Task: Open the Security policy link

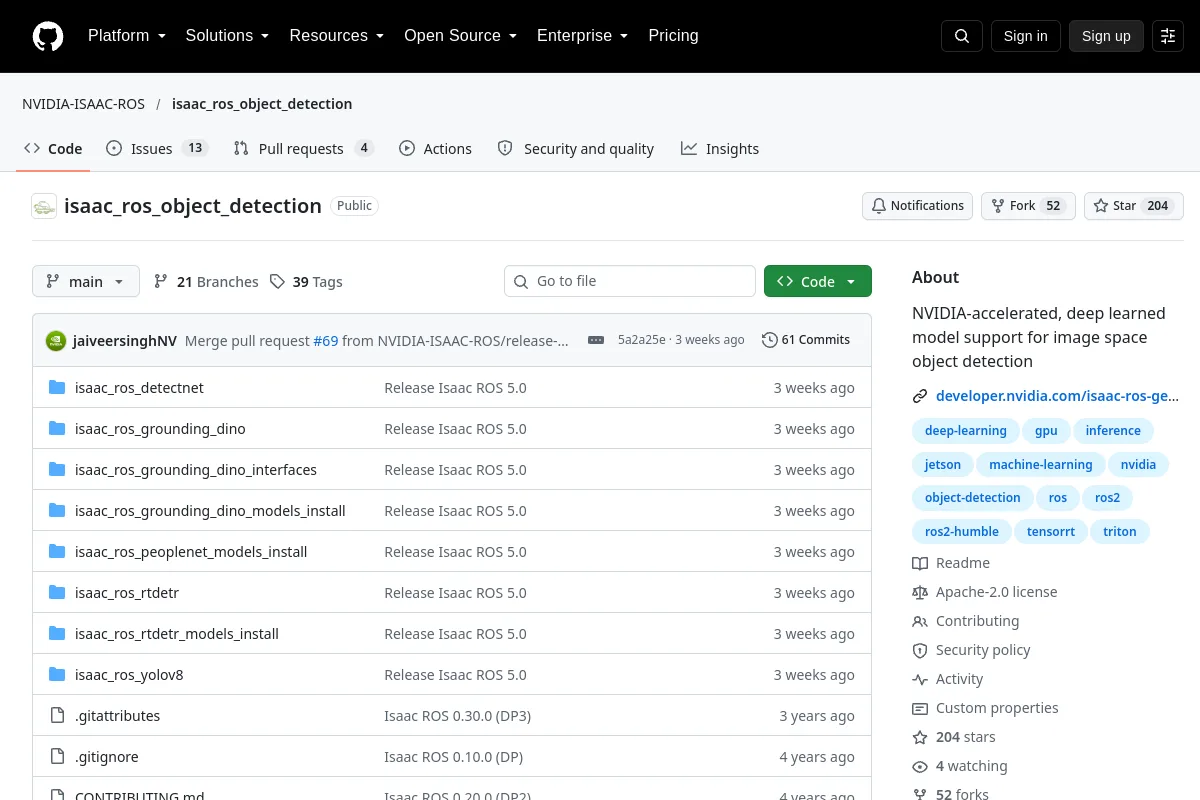Action: click(x=971, y=650)
